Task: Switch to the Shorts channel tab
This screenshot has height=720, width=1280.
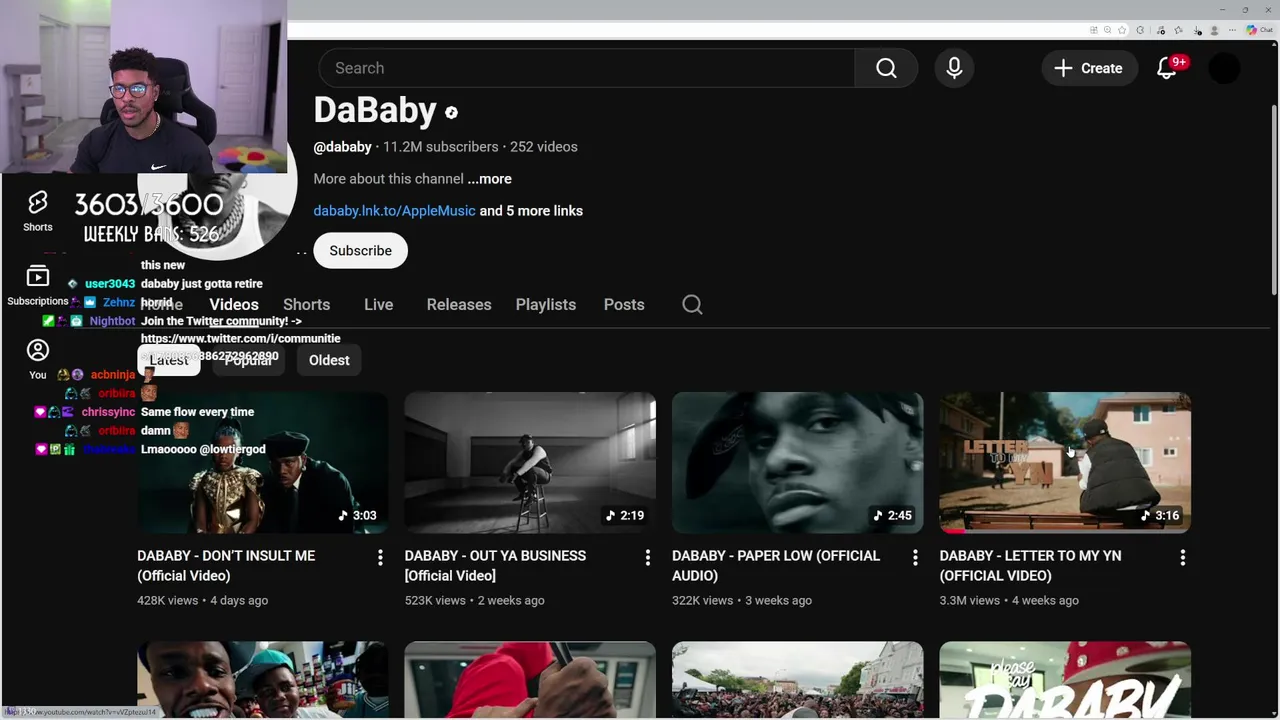Action: [x=306, y=305]
